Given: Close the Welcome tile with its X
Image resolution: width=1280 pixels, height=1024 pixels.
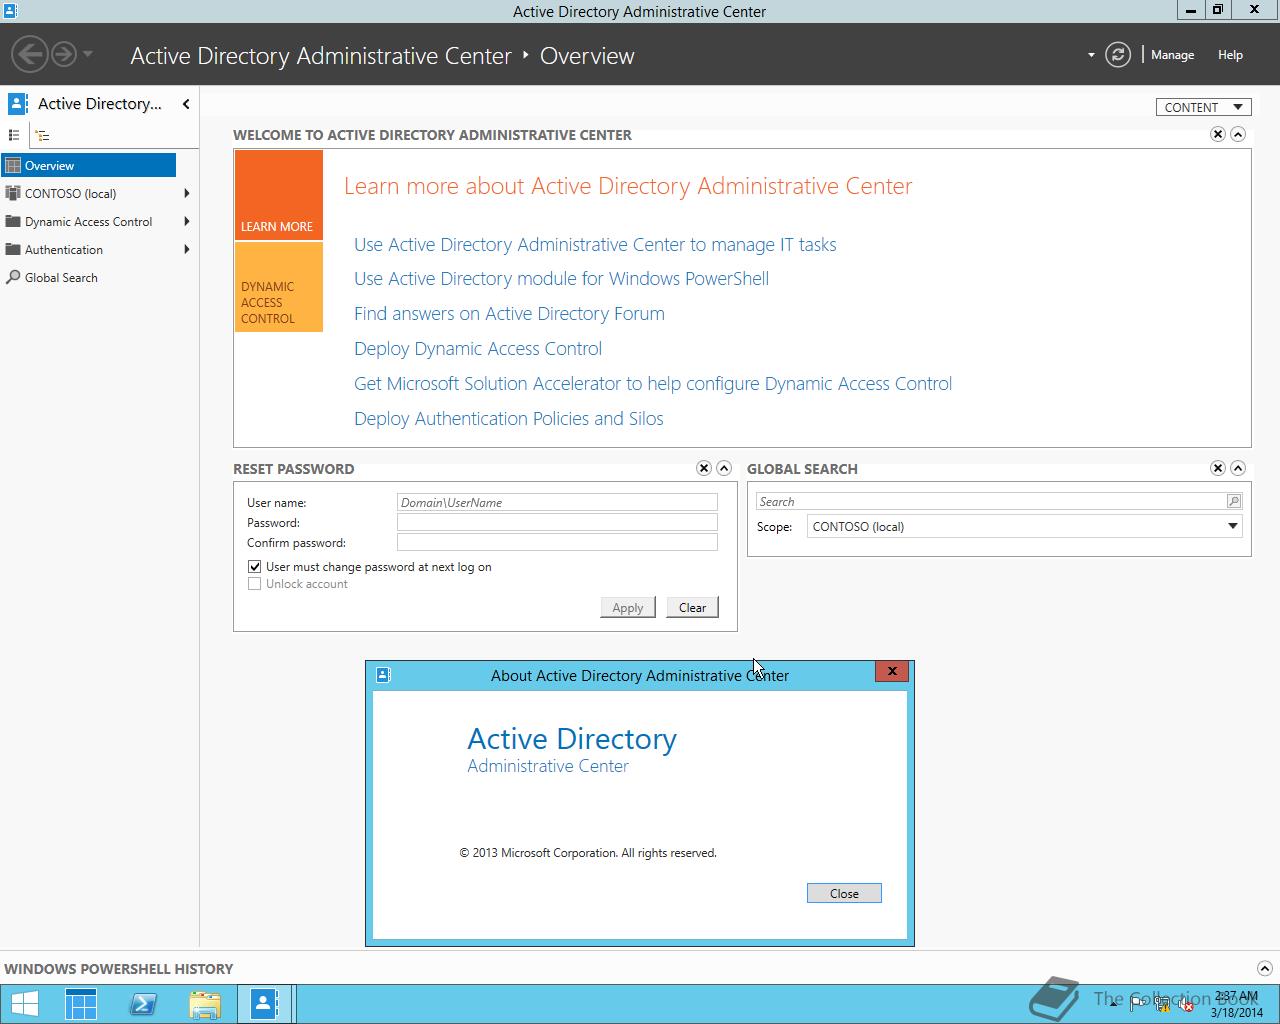Looking at the screenshot, I should pyautogui.click(x=1218, y=134).
